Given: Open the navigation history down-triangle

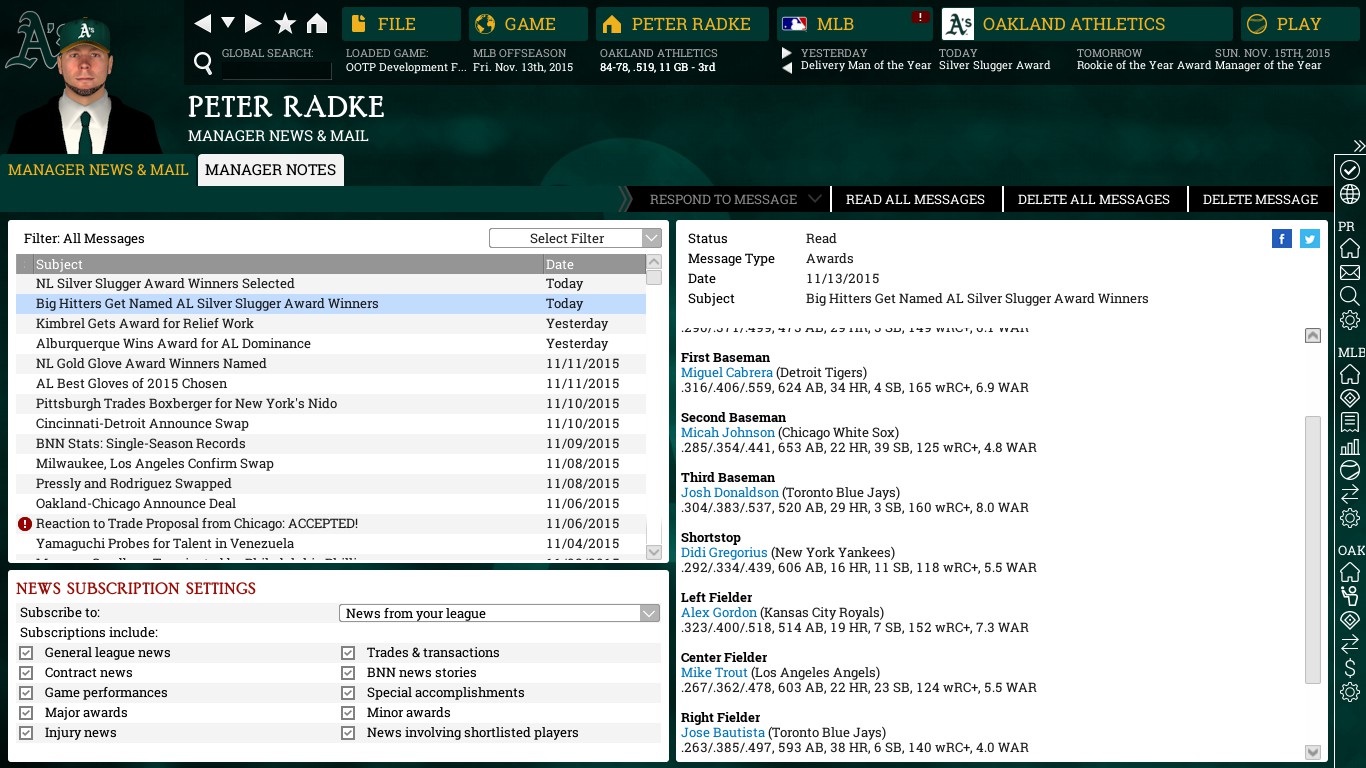Looking at the screenshot, I should click(228, 23).
